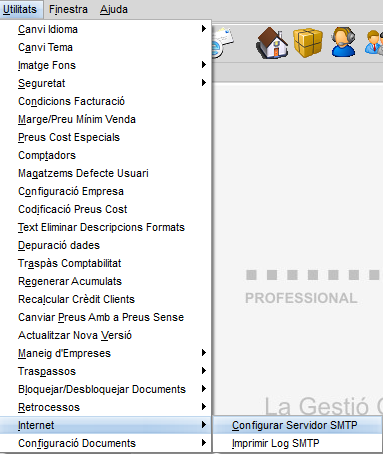The image size is (383, 454).
Task: Expand the Canvi Idioma submenu
Action: (x=105, y=29)
